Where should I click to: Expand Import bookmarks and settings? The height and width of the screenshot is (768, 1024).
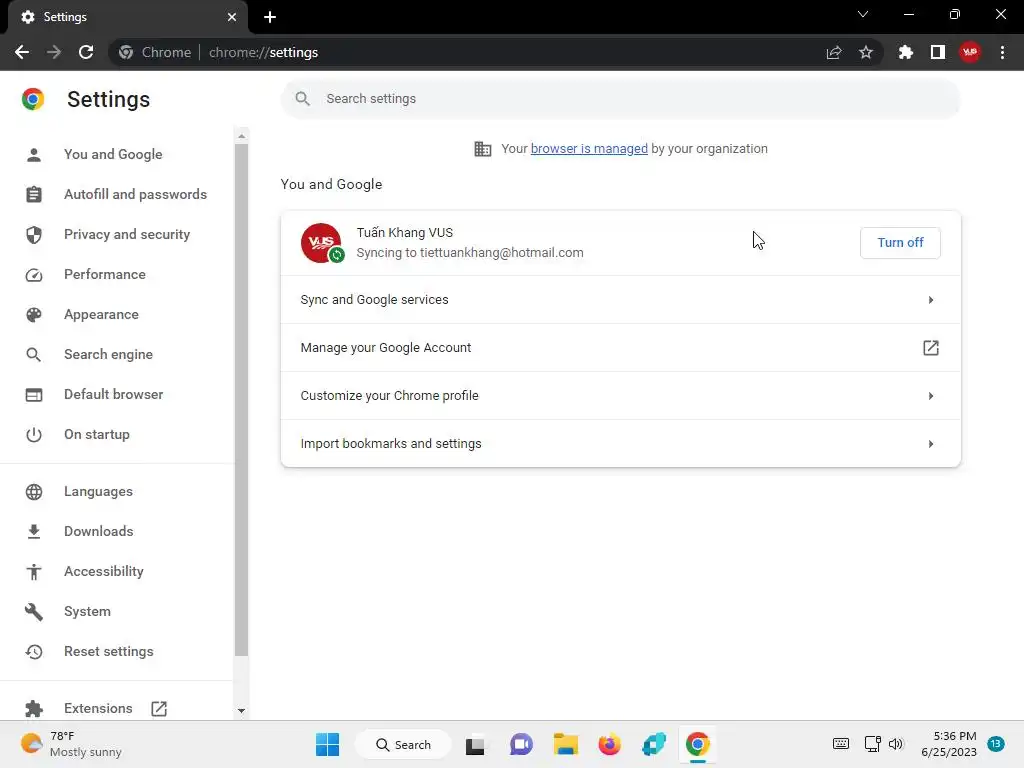620,443
